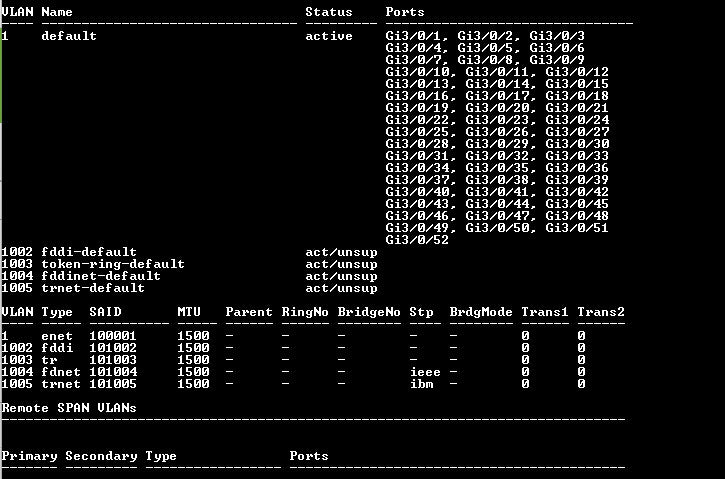
Task: Click port Gi3/0/5 in ports list
Action: coord(485,48)
